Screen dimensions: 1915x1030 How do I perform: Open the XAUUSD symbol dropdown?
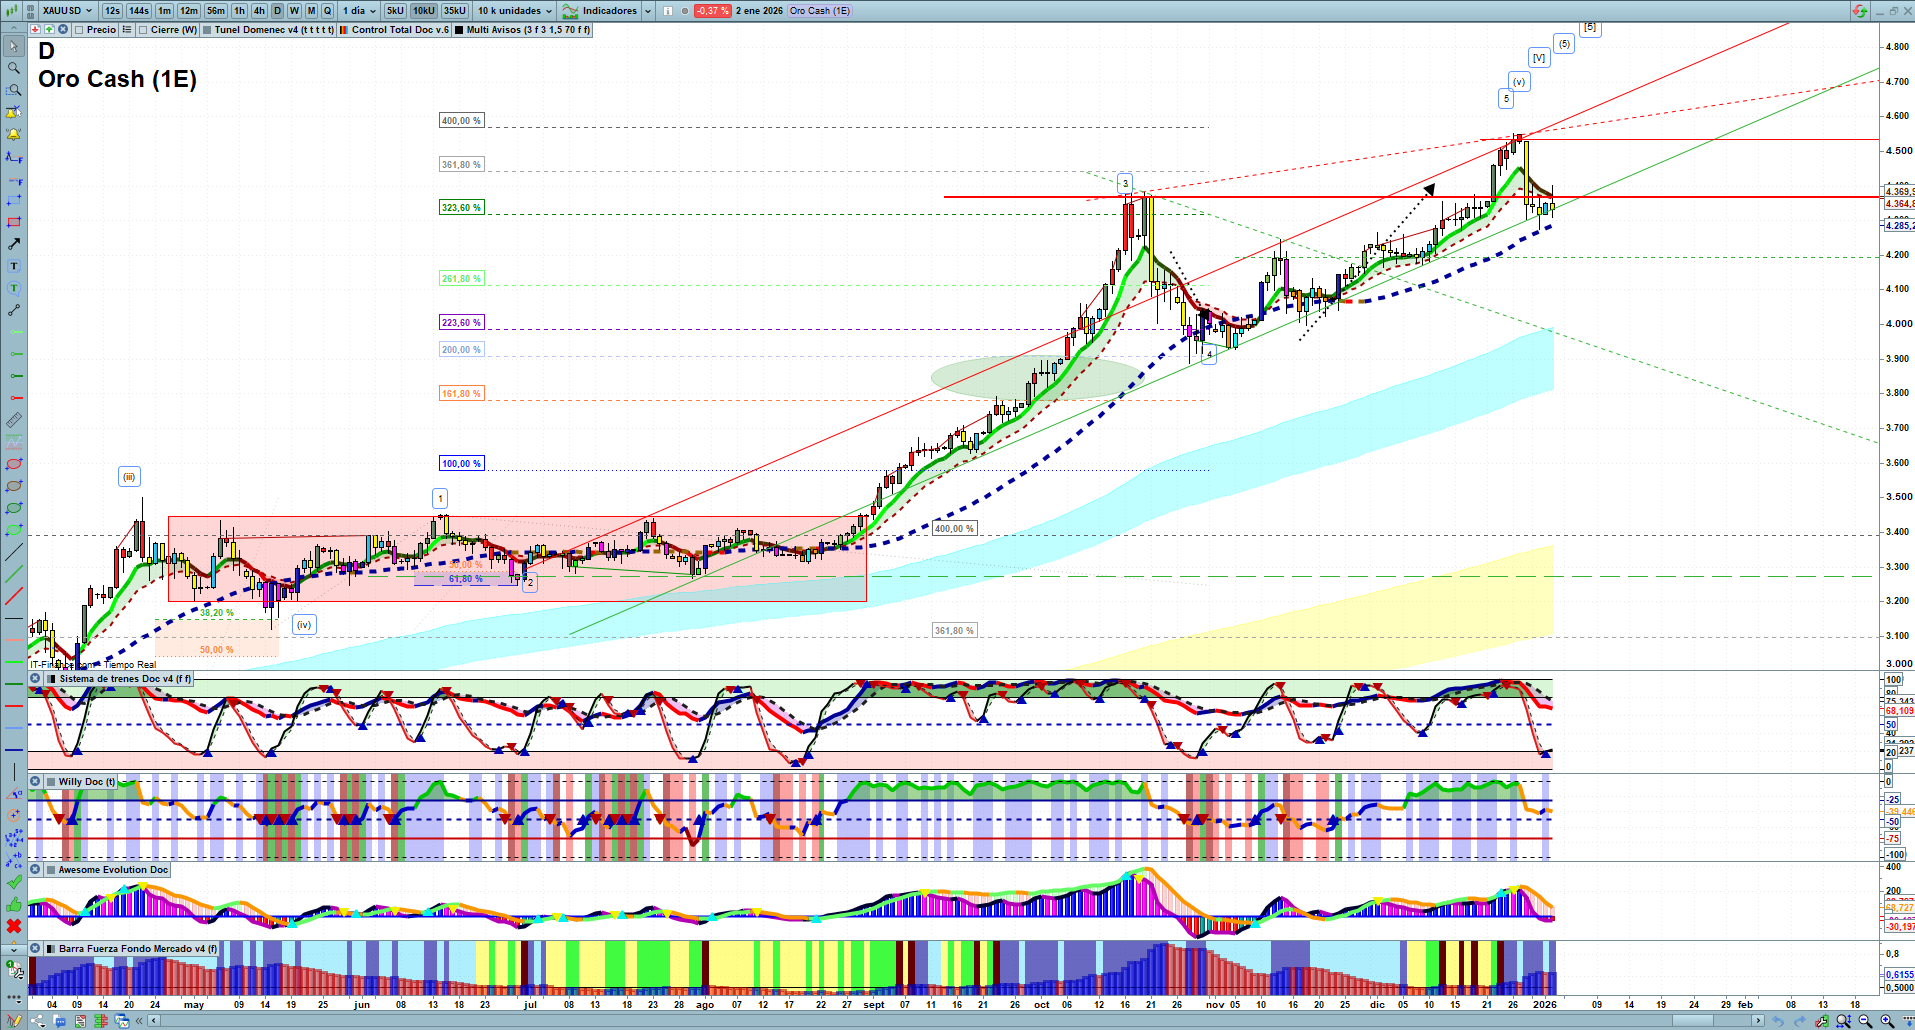(x=68, y=11)
